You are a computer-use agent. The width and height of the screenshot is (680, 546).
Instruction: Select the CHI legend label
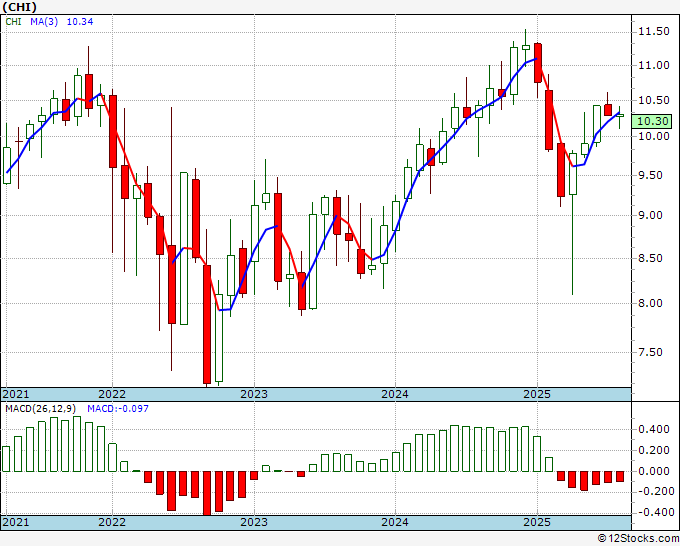(x=13, y=22)
